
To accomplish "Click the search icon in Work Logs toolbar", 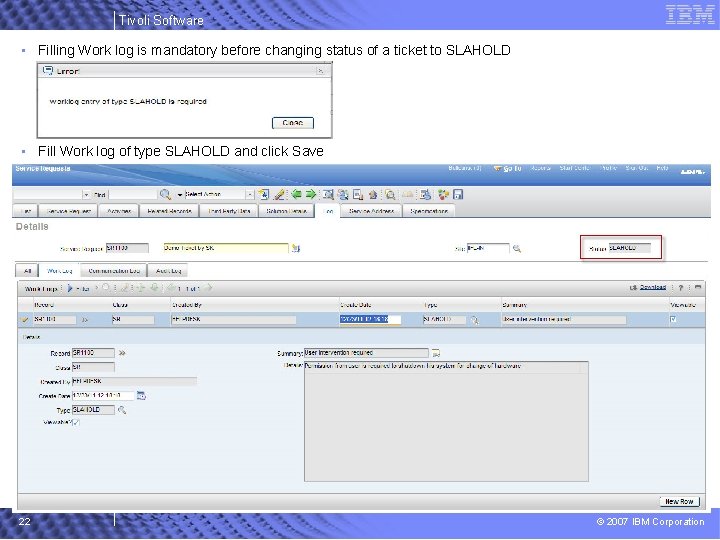I will pos(106,288).
